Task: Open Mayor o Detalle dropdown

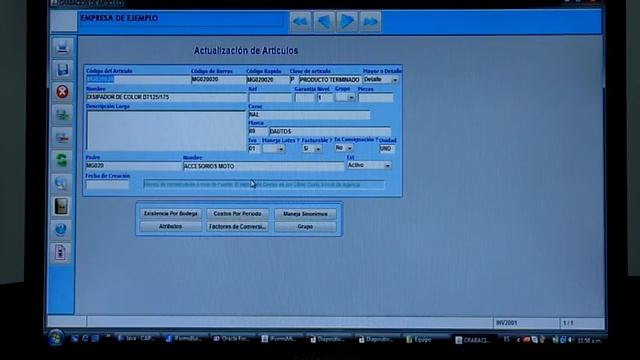Action: point(395,80)
